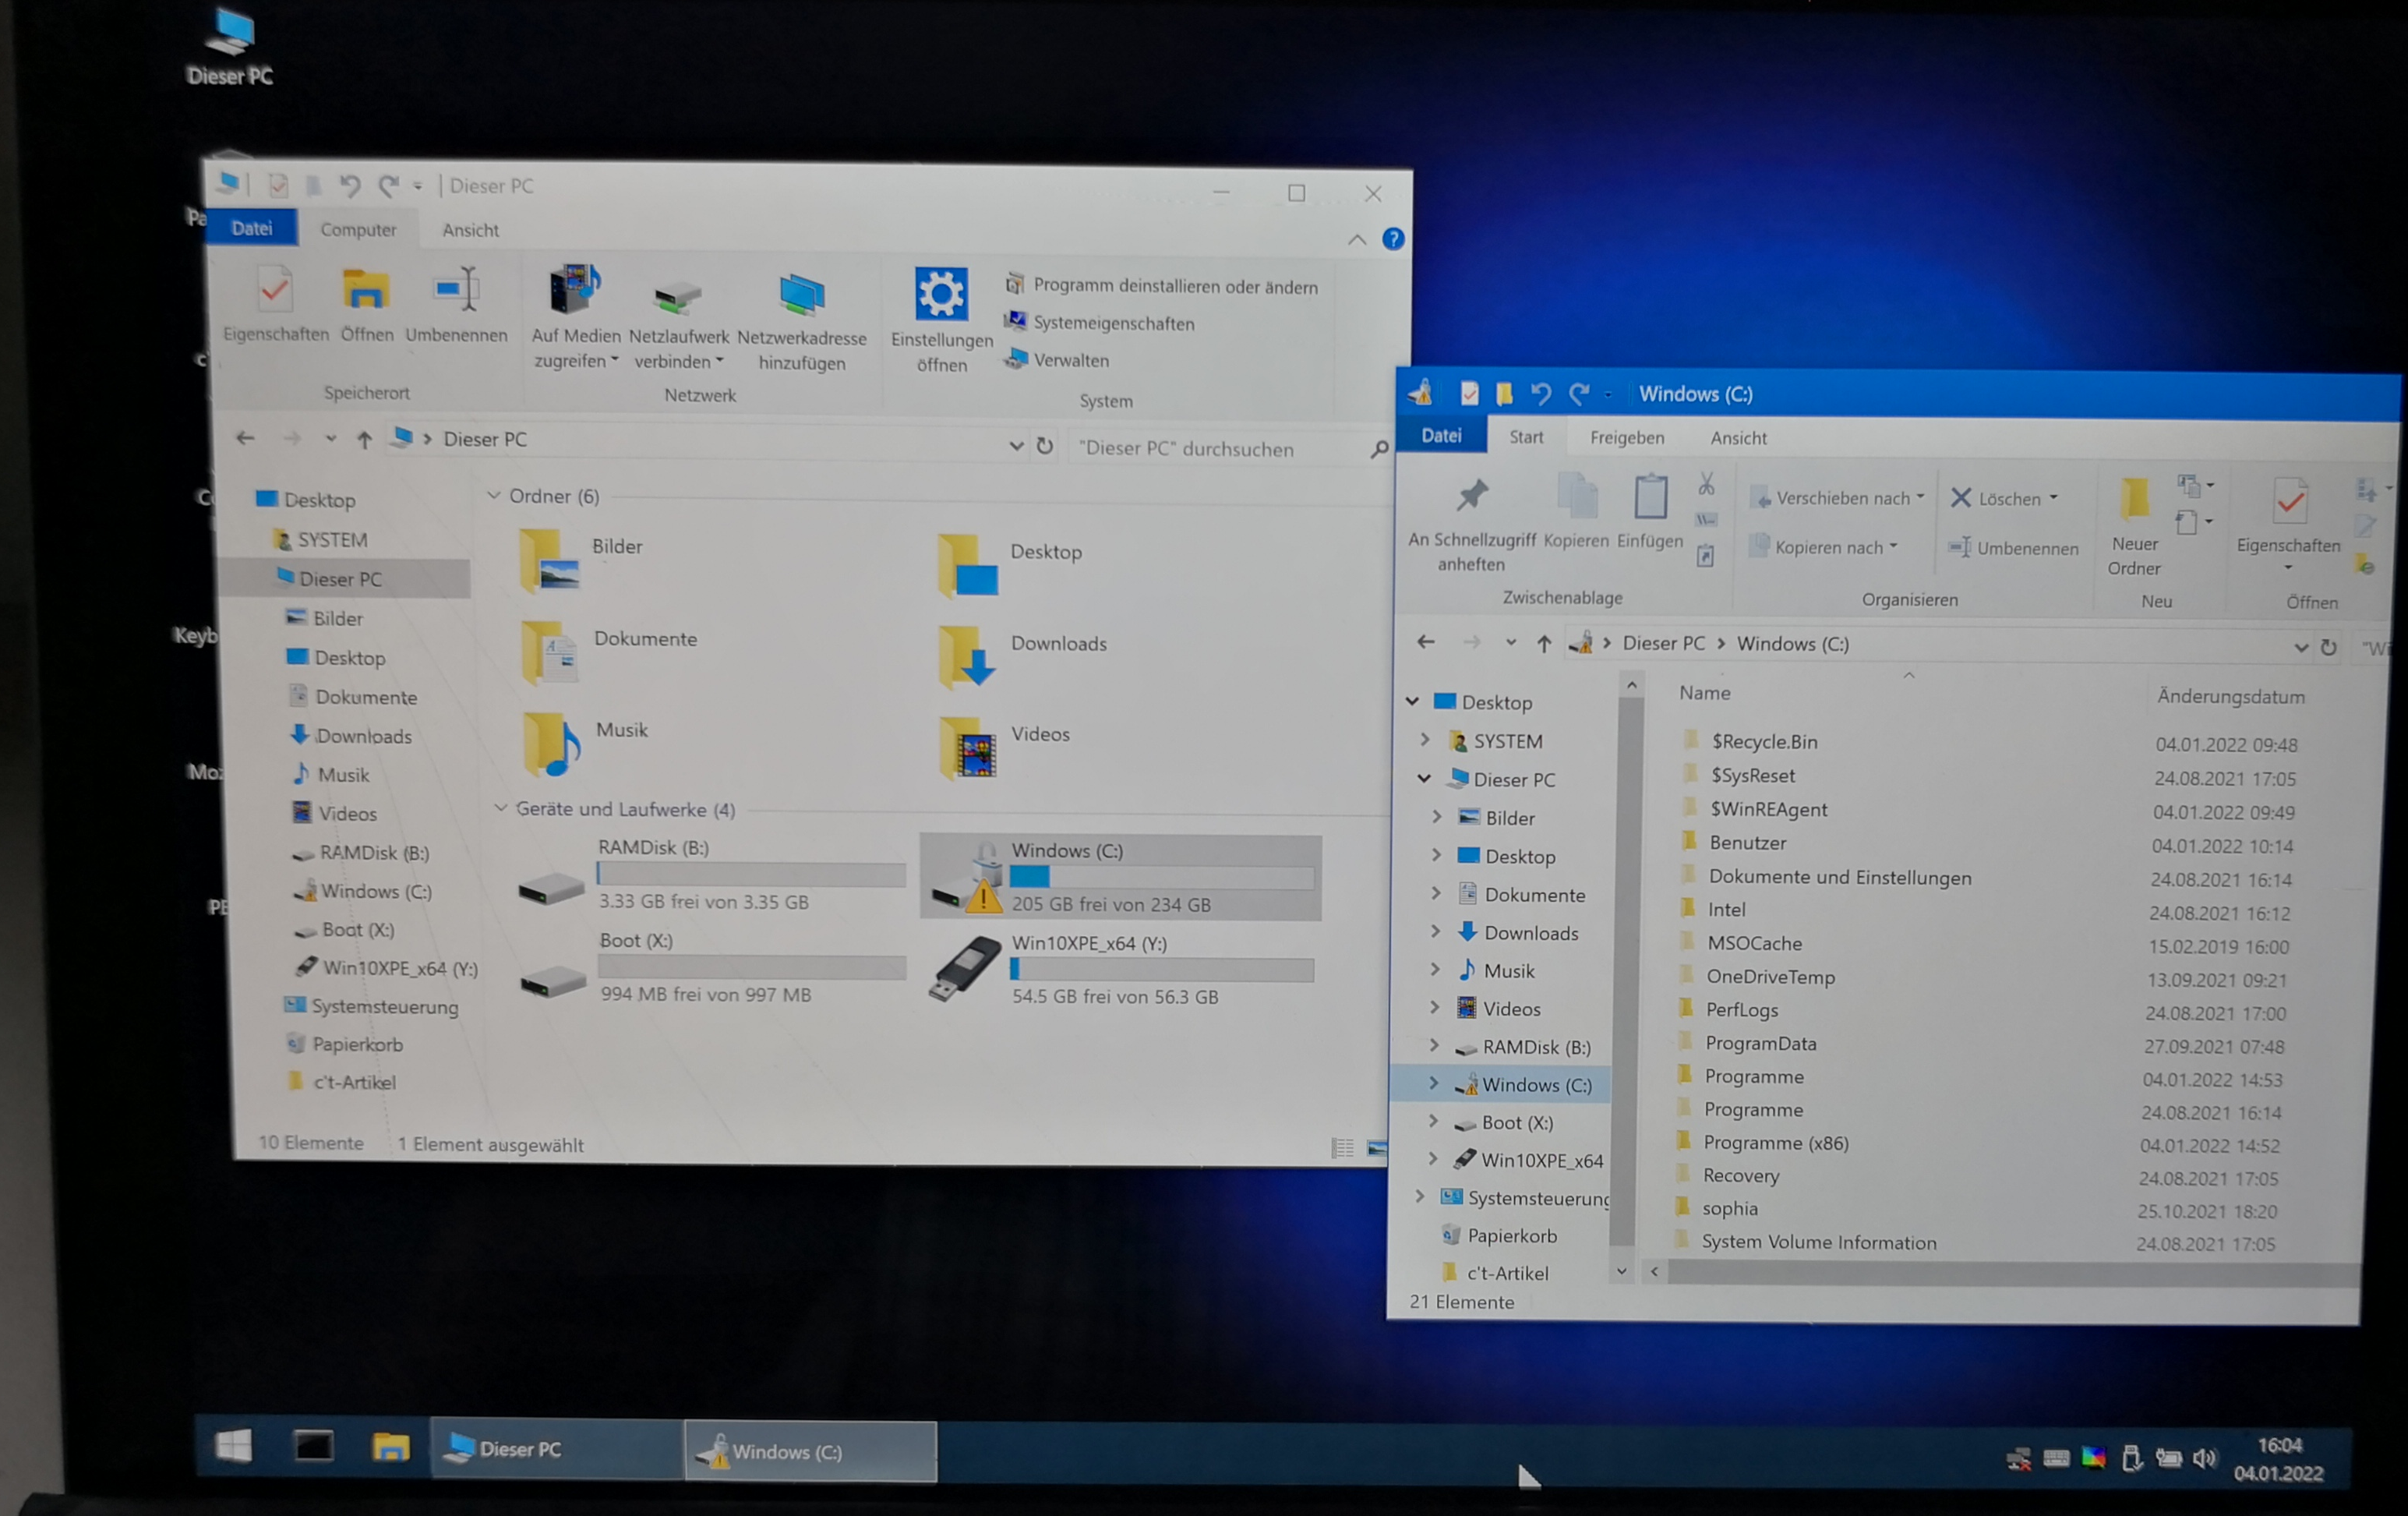Click Systemeigenschaften link in ribbon
The image size is (2408, 1516).
click(x=1113, y=324)
